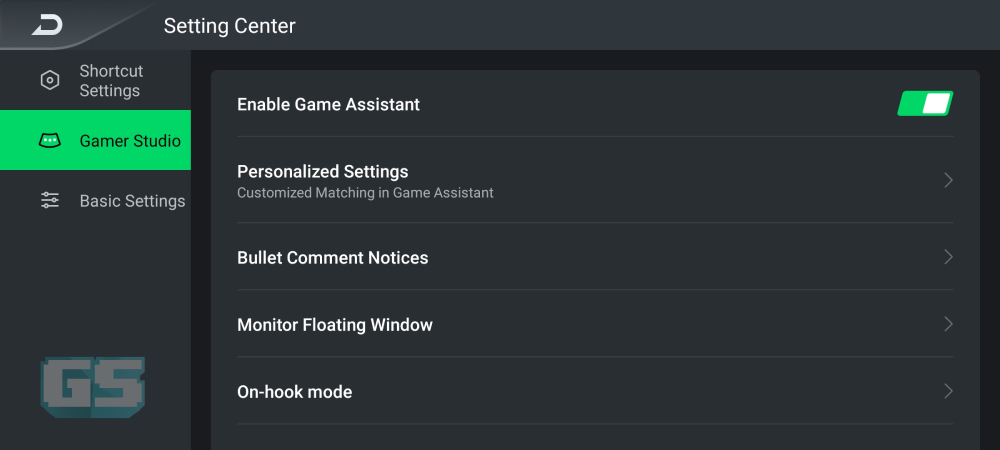Click the gamepad icon beside Gamer Studio
Image resolution: width=1000 pixels, height=450 pixels.
pos(50,140)
